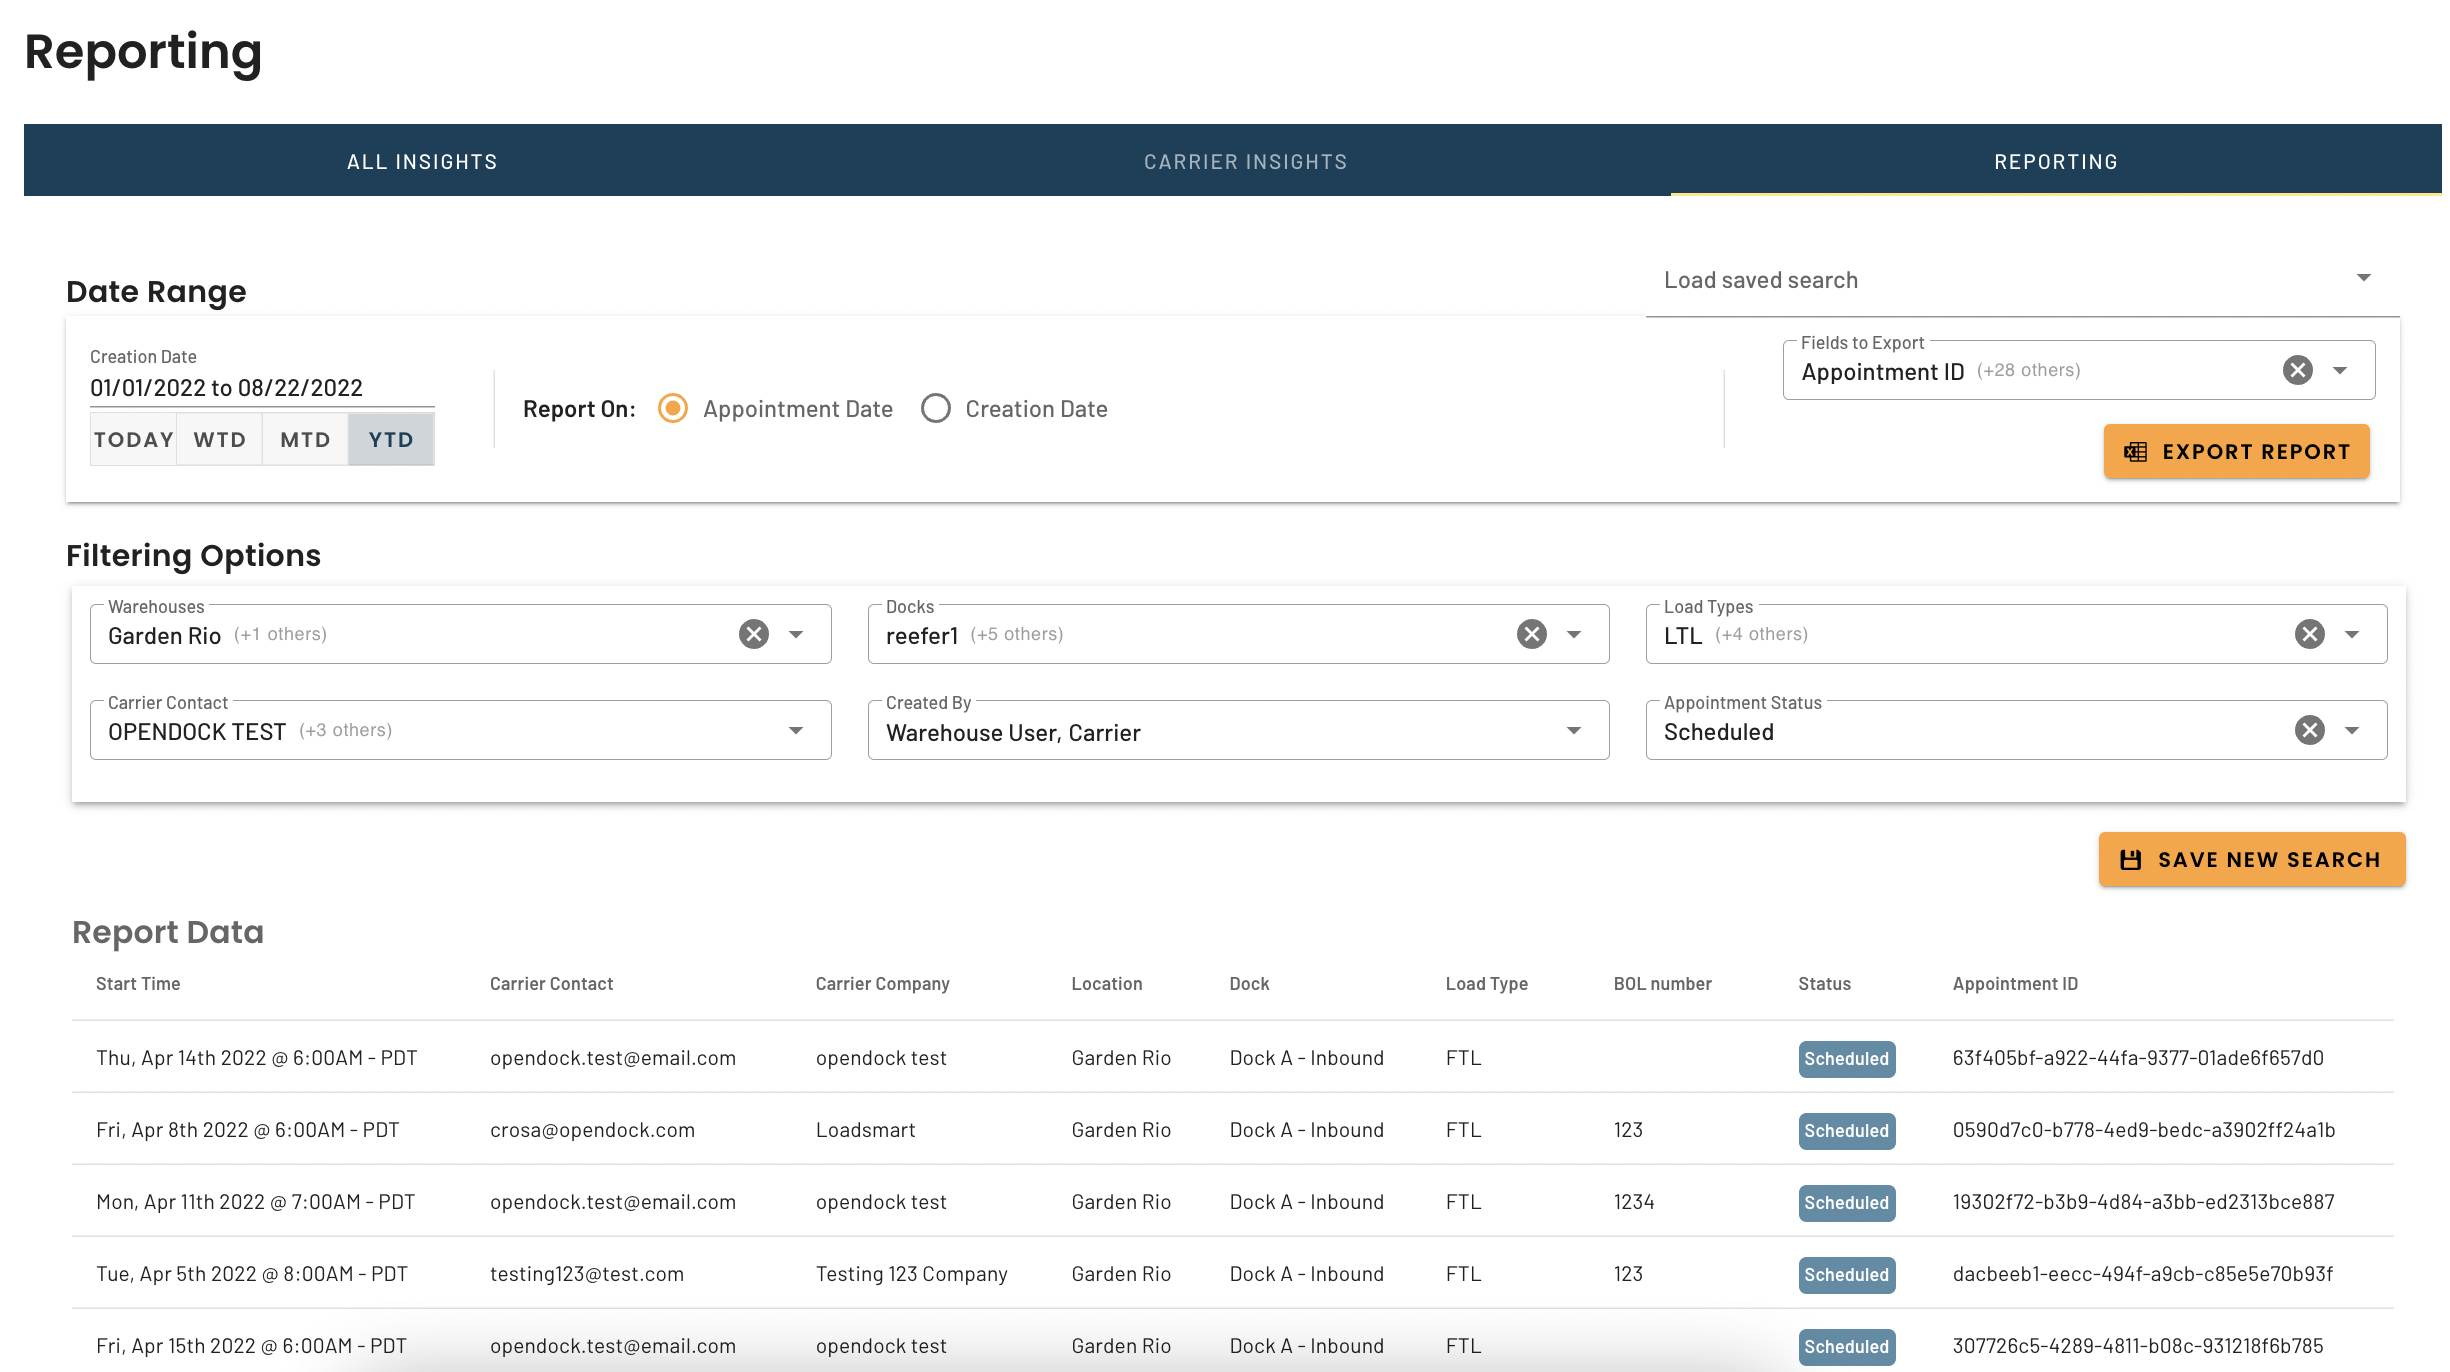This screenshot has width=2450, height=1372.
Task: Sort by the Status column header
Action: pyautogui.click(x=1824, y=984)
